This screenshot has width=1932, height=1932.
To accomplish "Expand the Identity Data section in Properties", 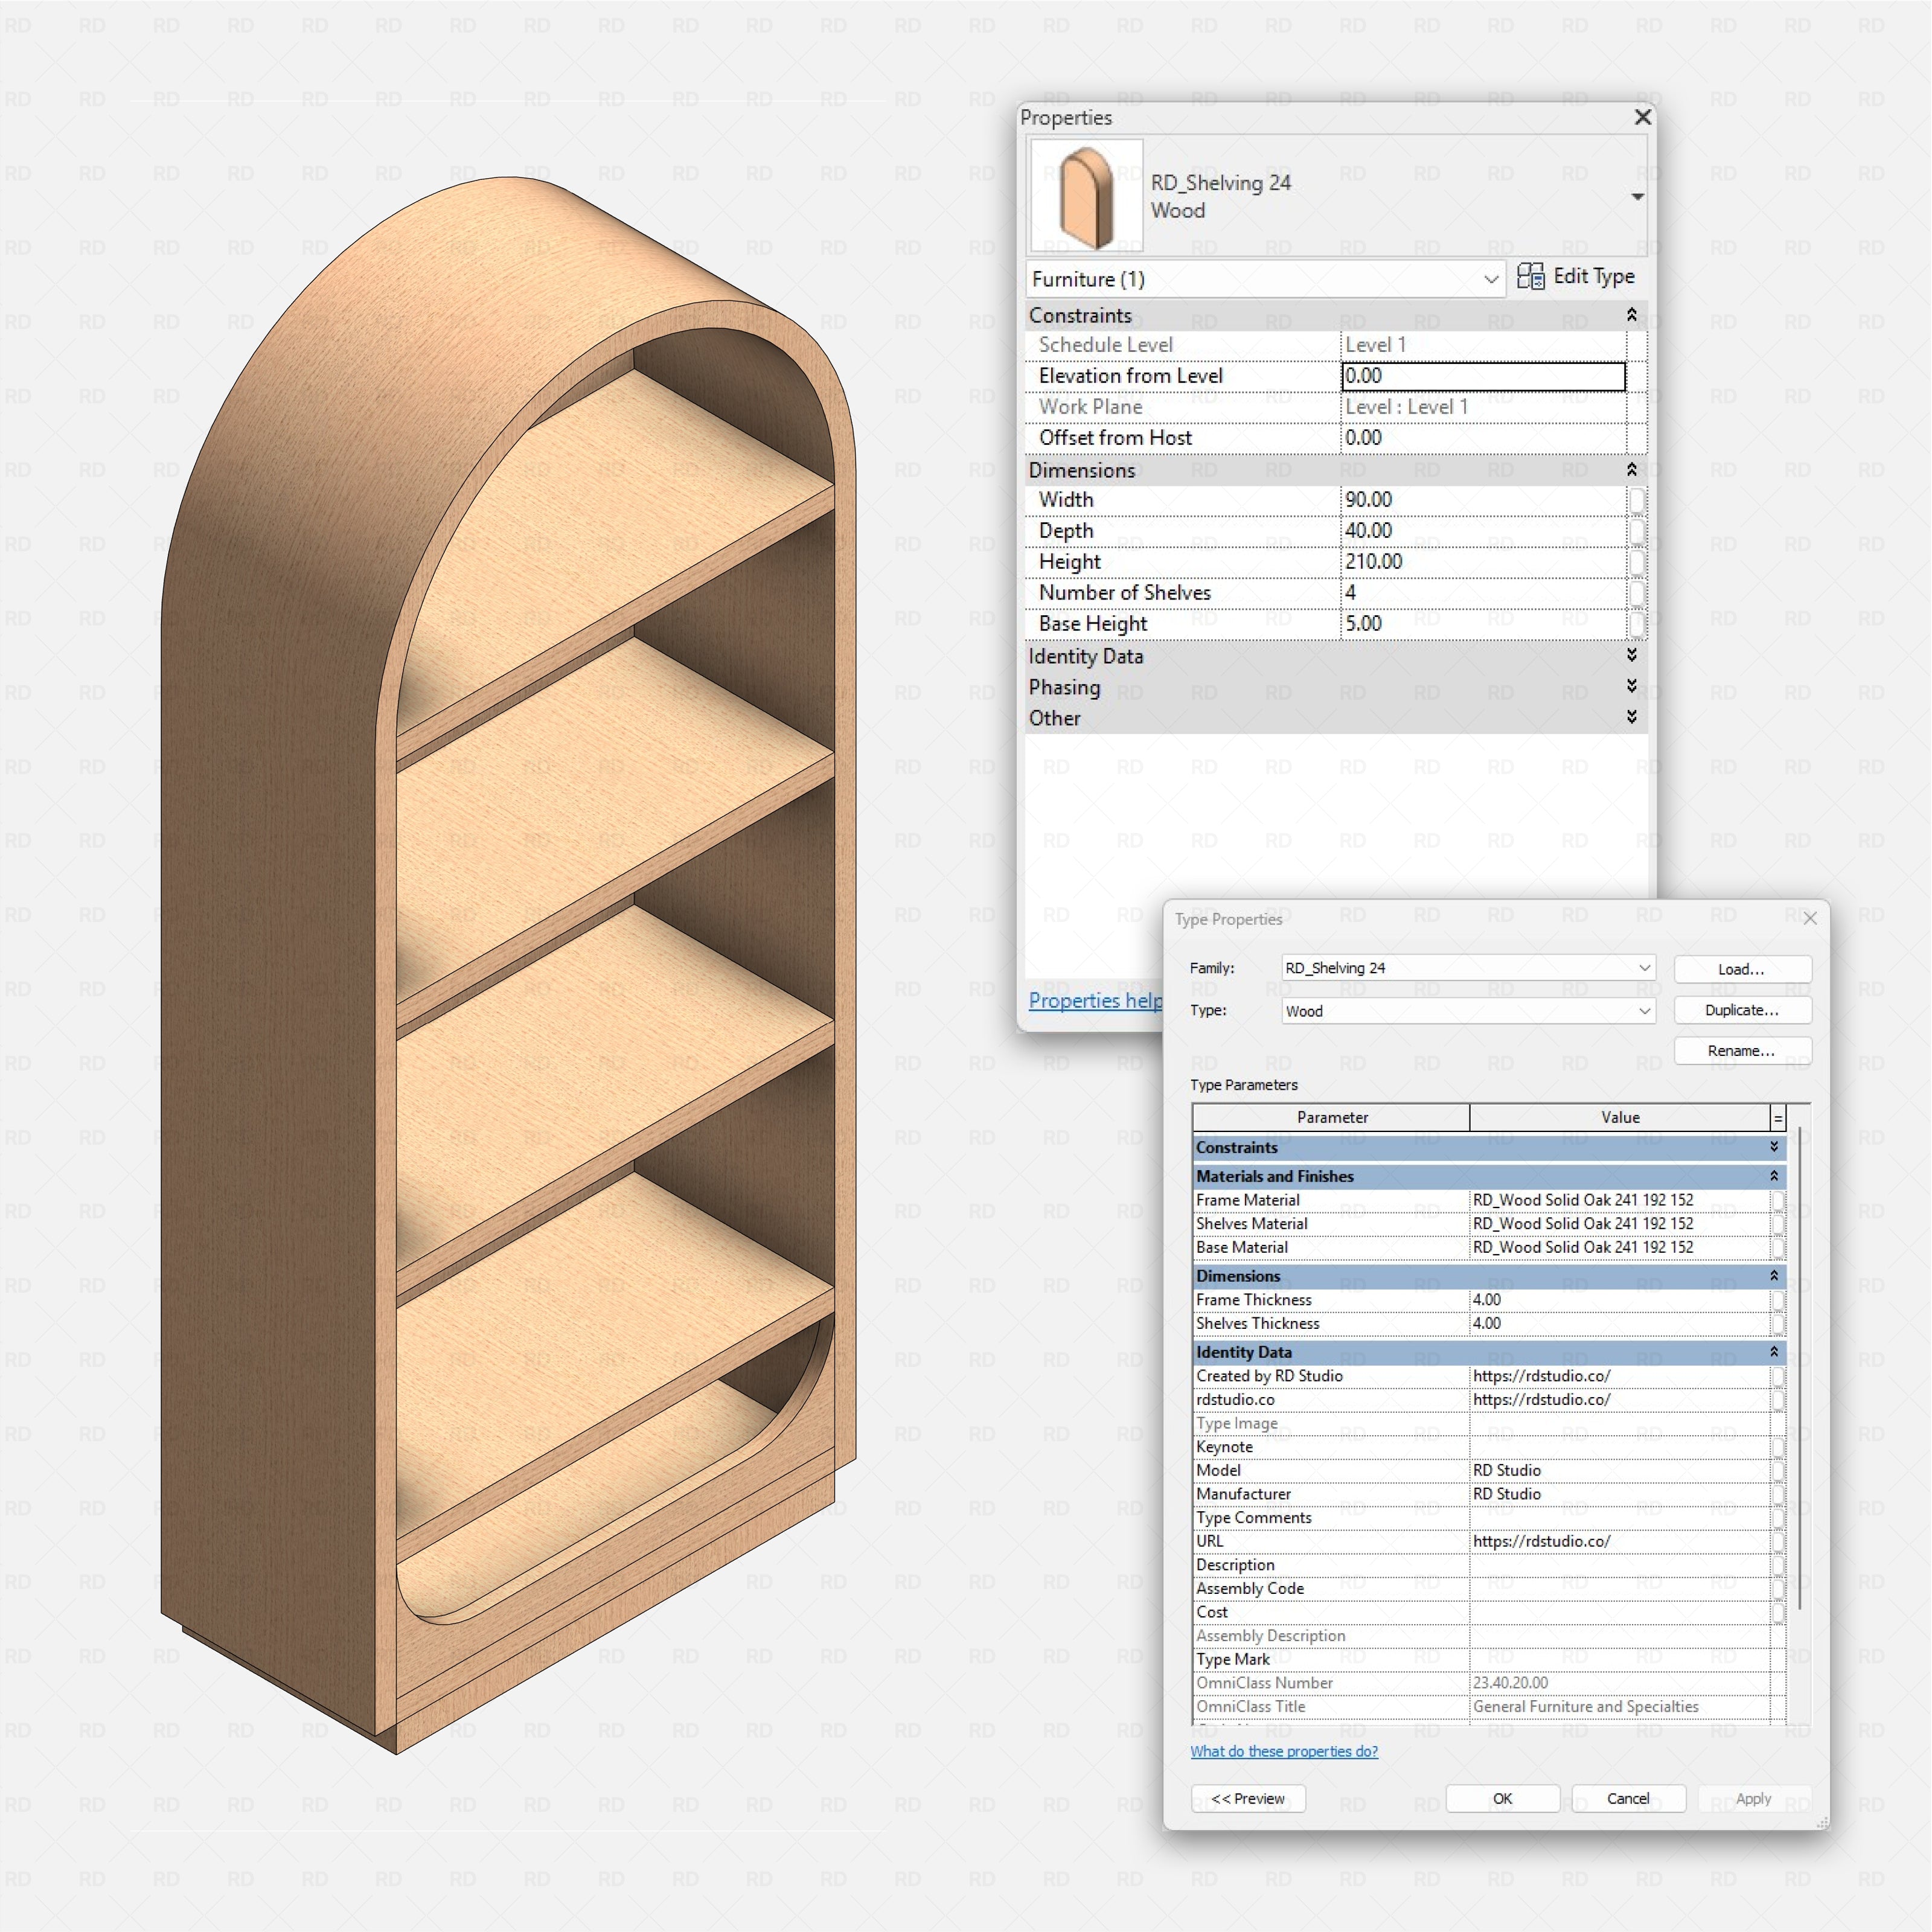I will click(x=1631, y=656).
